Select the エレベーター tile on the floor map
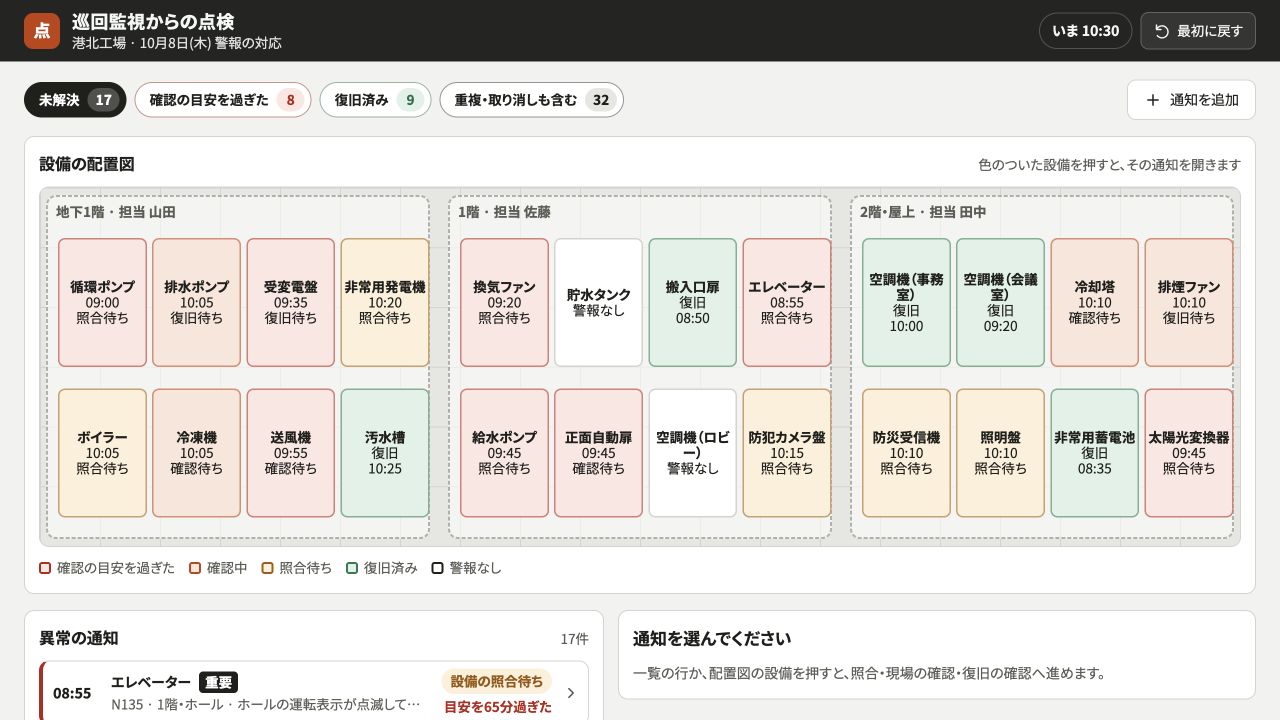The height and width of the screenshot is (720, 1280). 787,302
